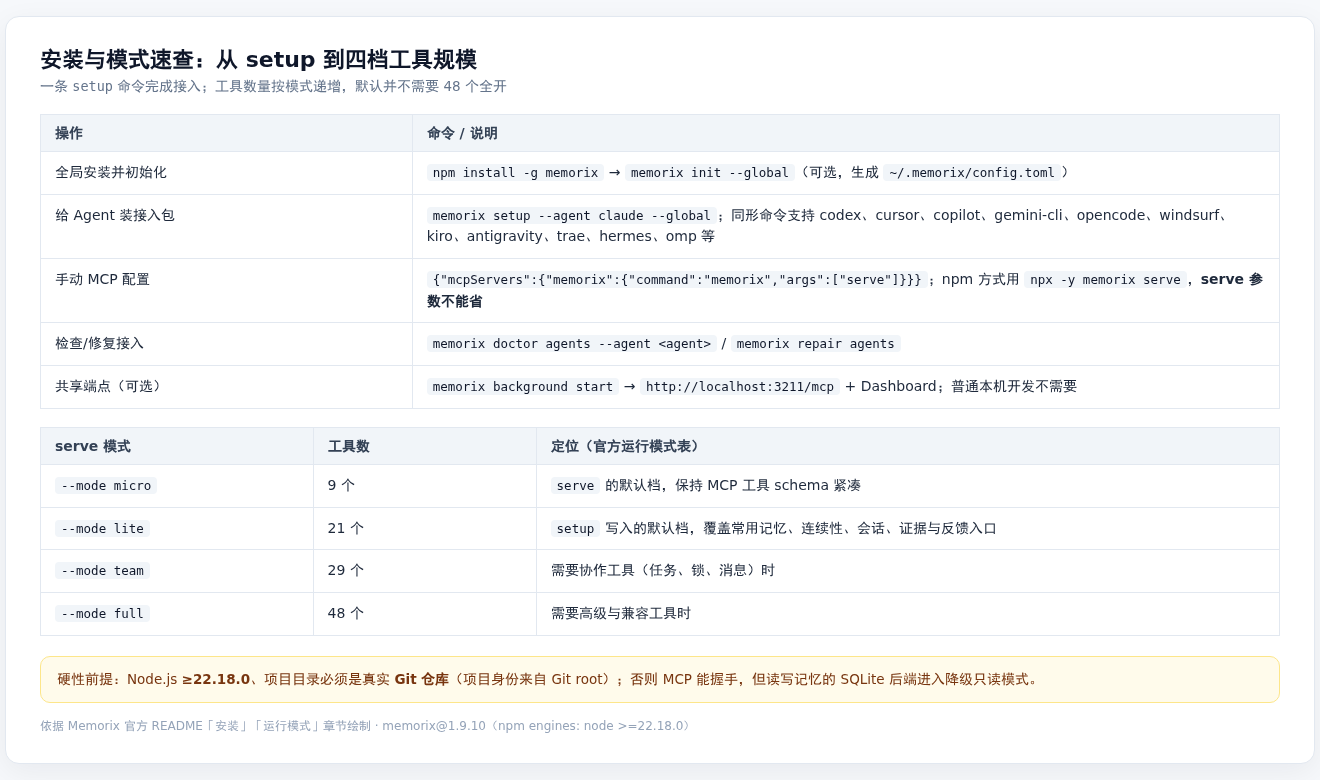This screenshot has height=780, width=1320.
Task: Click the "memorix doctor agents --agent <agent>" code
Action: click(572, 344)
